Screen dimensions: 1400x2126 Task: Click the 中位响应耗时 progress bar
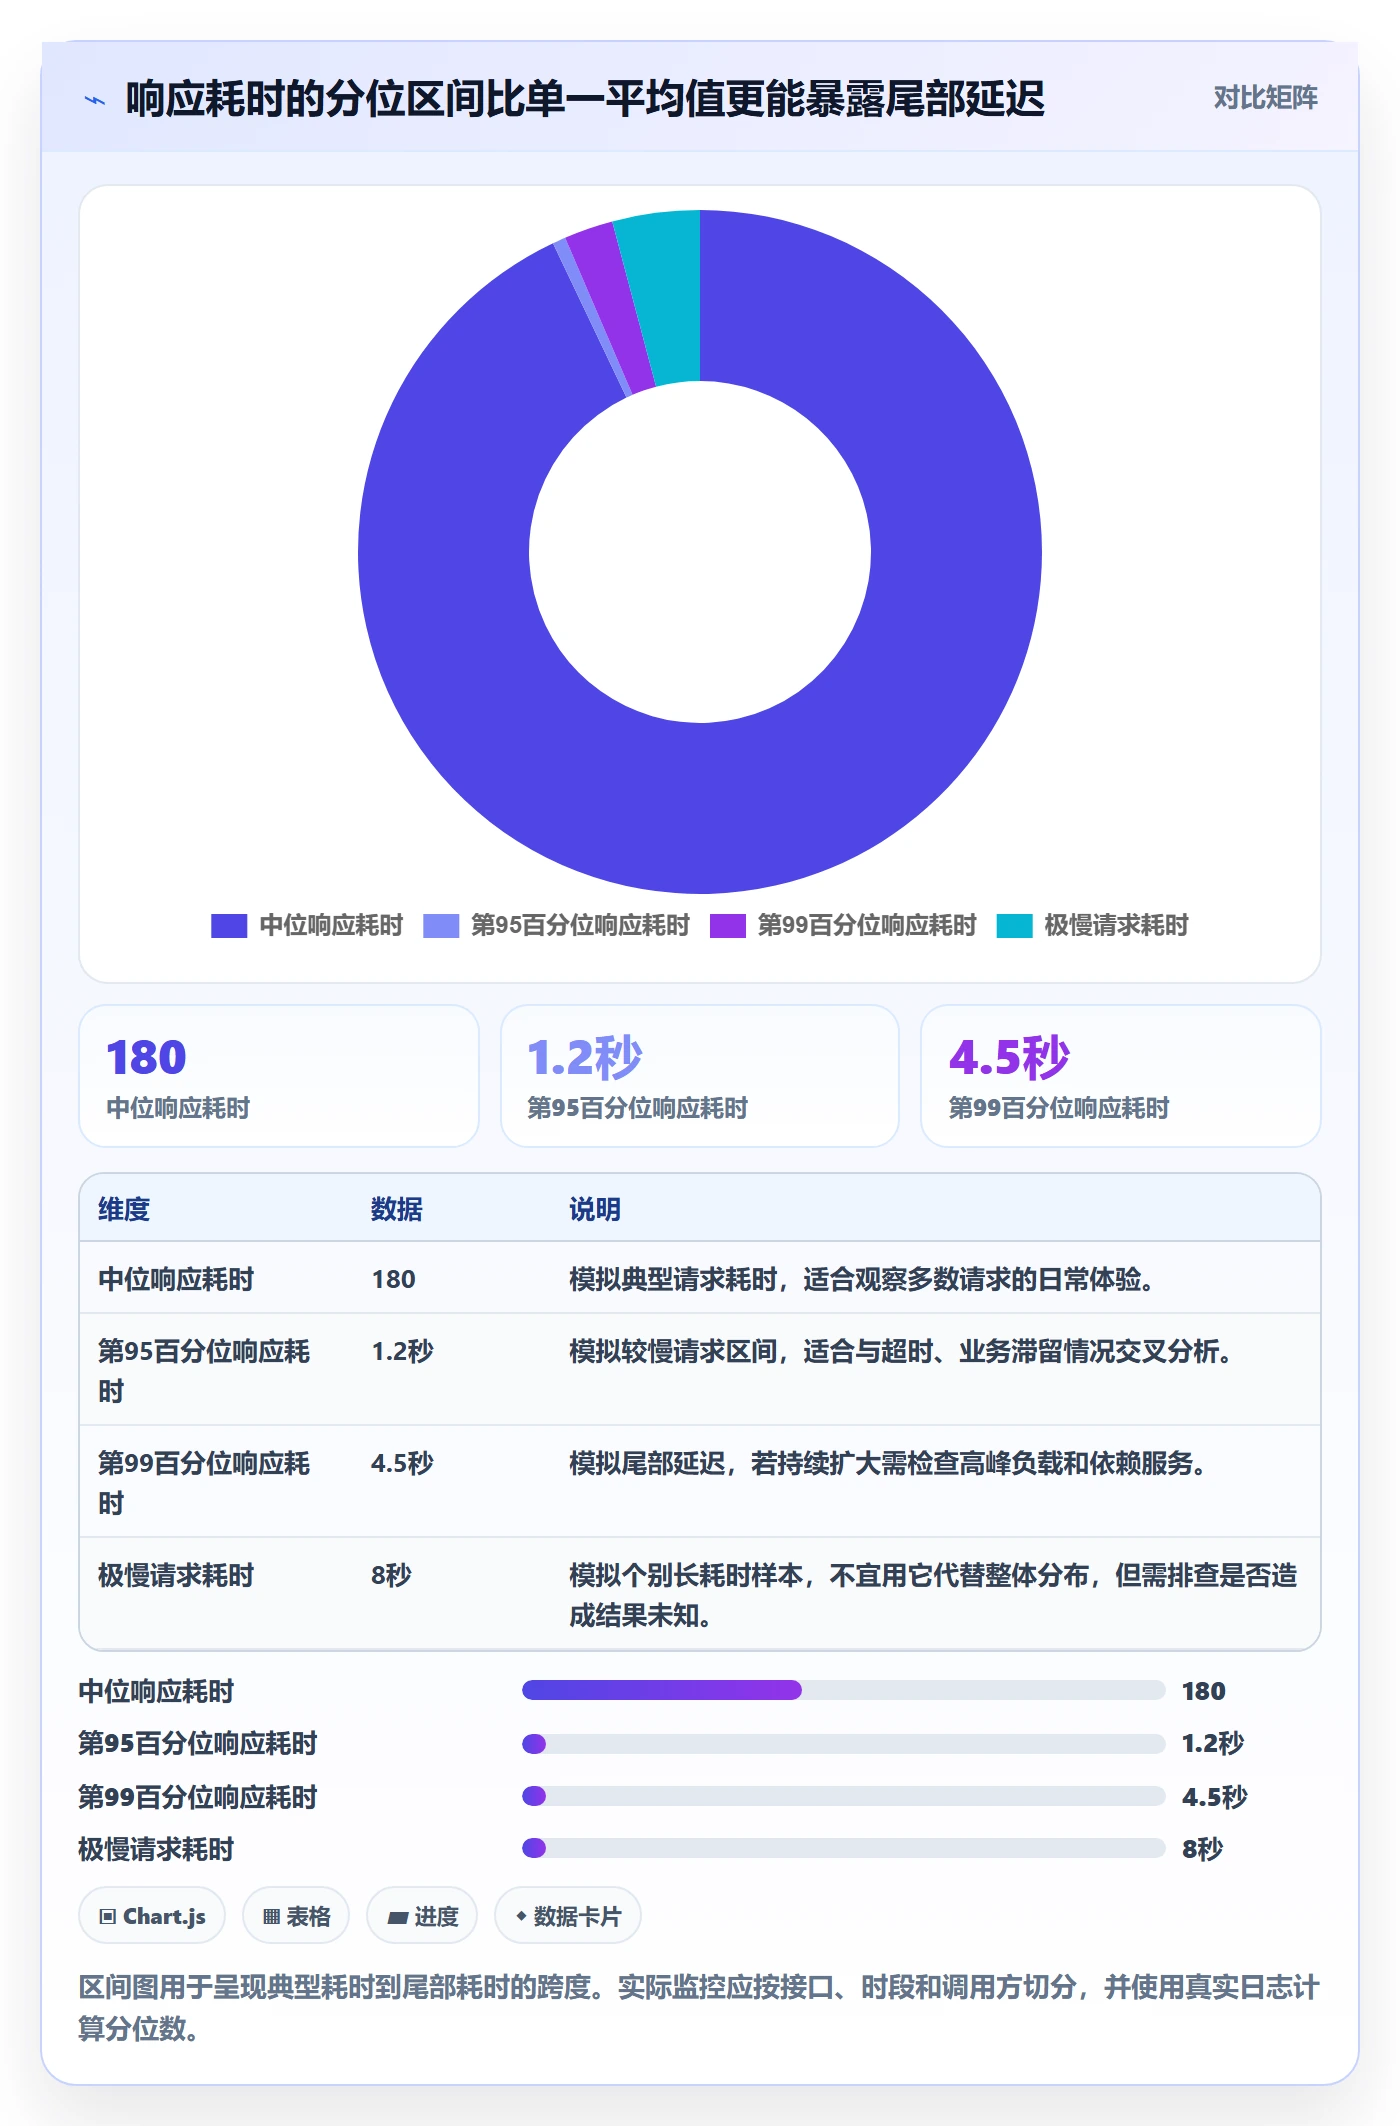click(843, 1690)
